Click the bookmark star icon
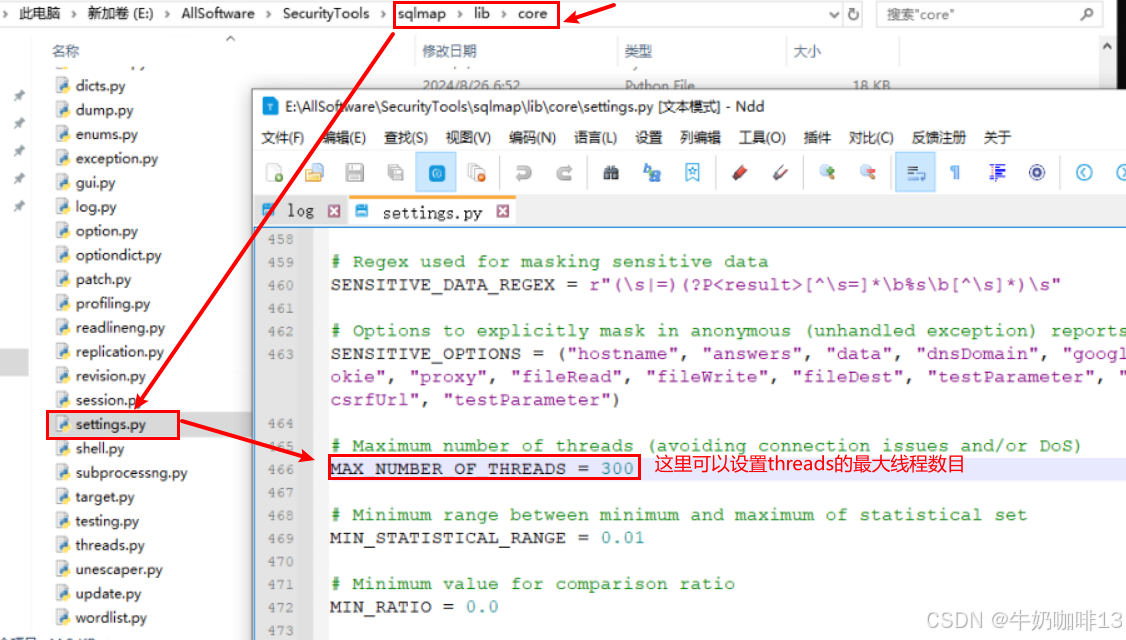This screenshot has width=1126, height=640. click(692, 173)
